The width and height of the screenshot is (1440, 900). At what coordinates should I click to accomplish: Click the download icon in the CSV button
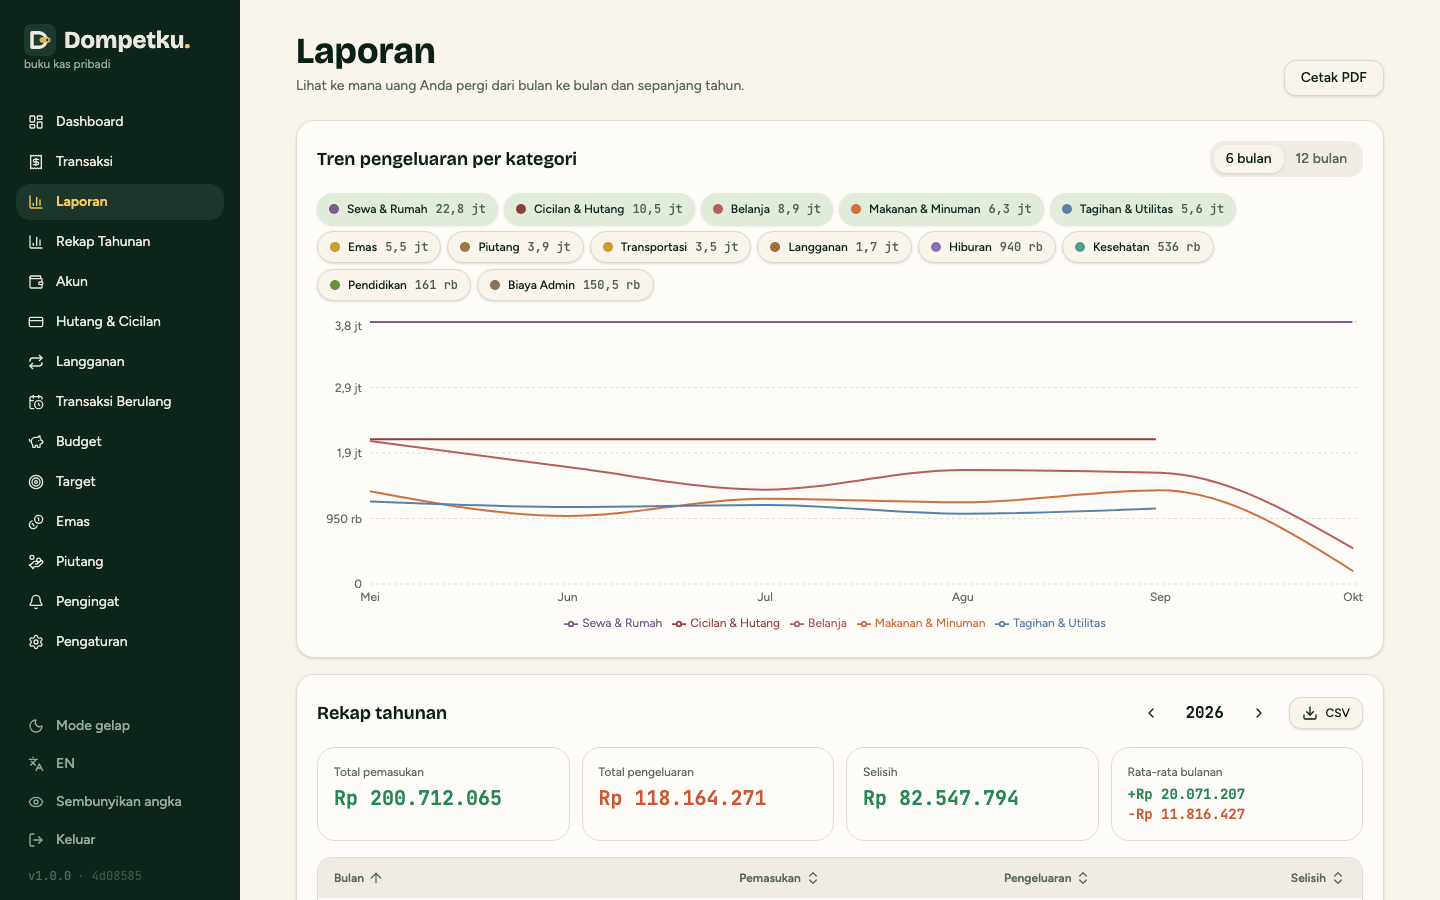tap(1310, 713)
